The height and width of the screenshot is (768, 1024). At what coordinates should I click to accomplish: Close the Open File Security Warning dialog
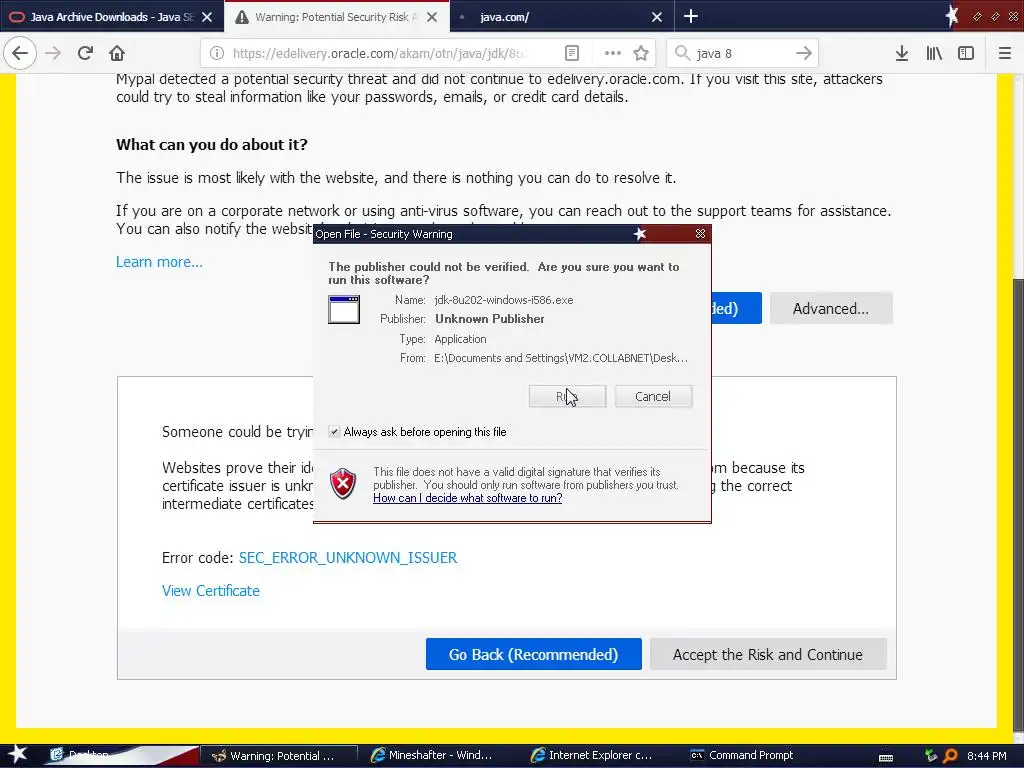(x=700, y=233)
